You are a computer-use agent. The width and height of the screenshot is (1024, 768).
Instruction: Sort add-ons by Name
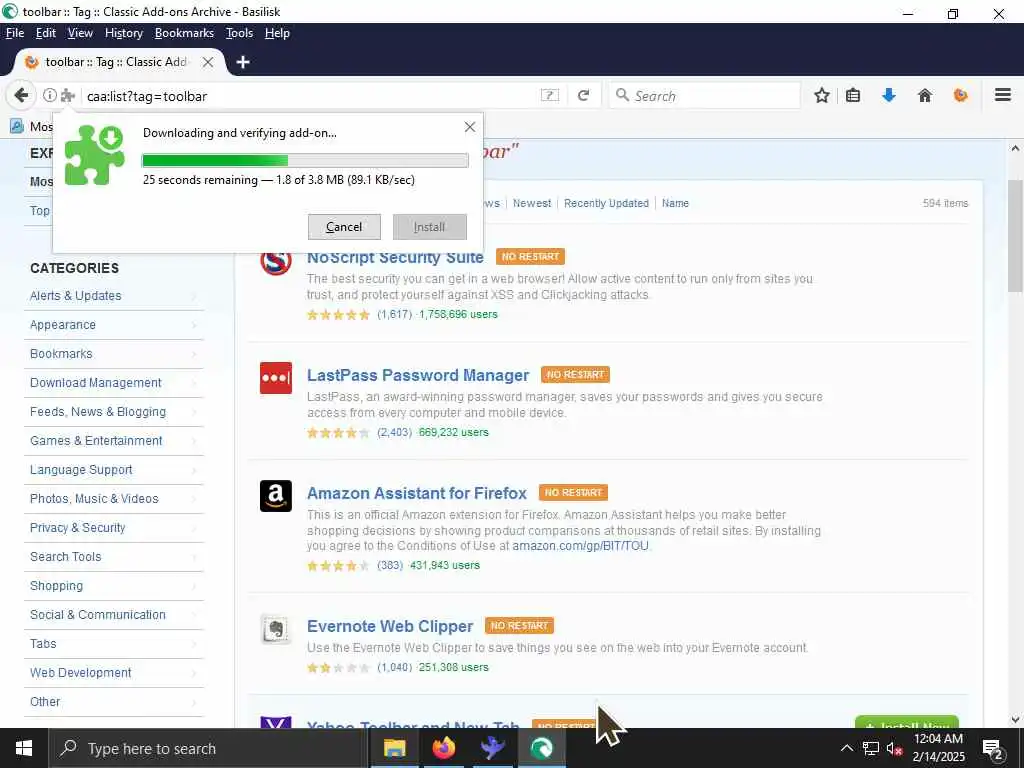coord(675,203)
